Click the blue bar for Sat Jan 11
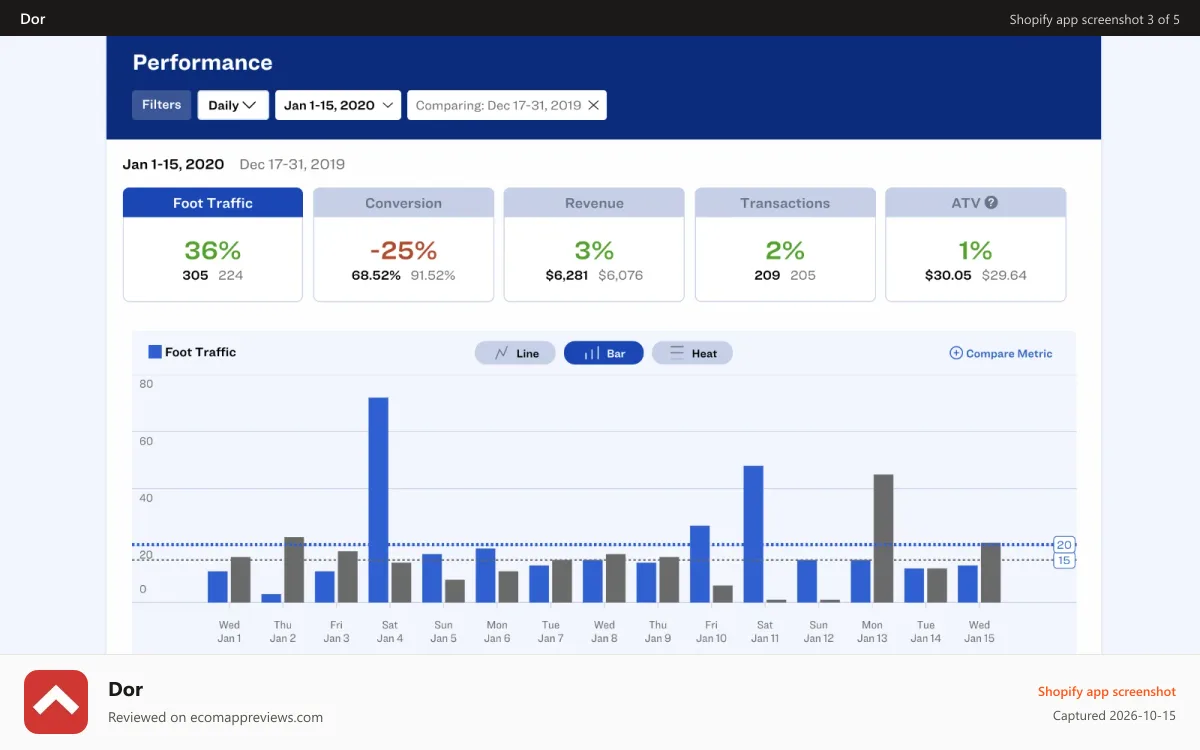 coord(753,534)
